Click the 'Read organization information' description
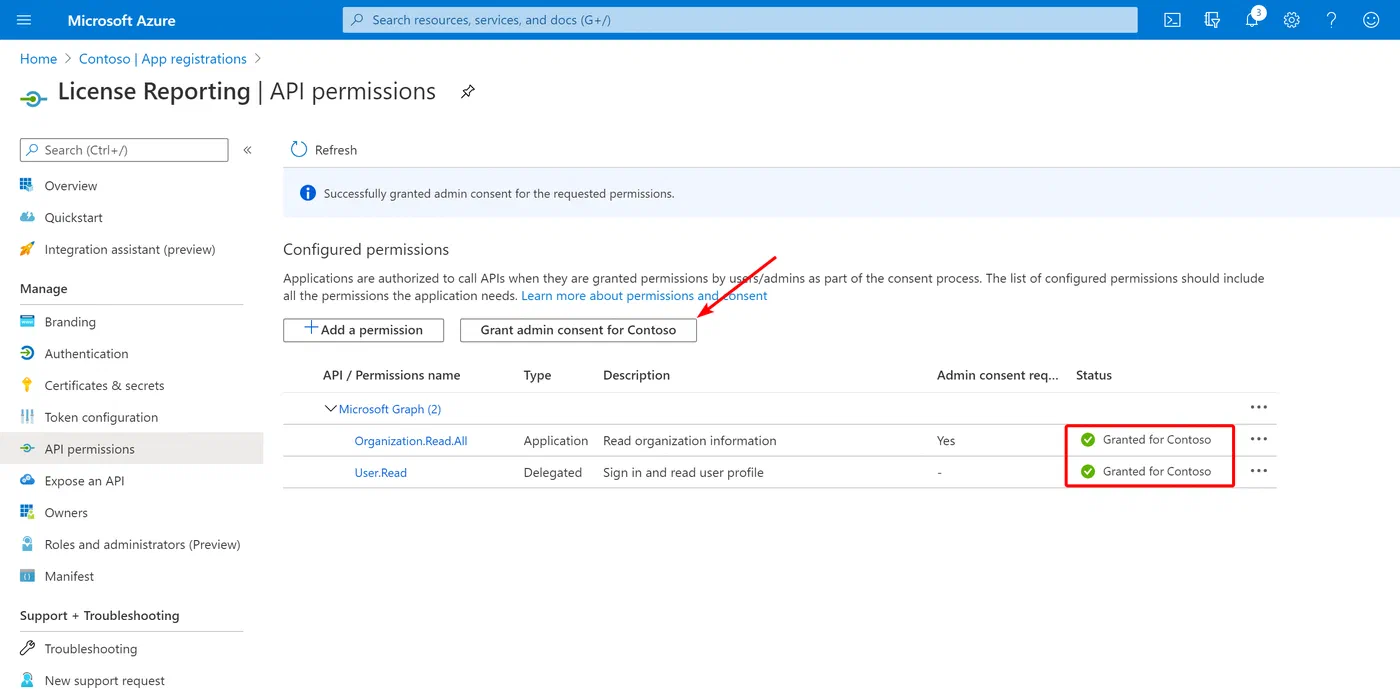 click(x=690, y=441)
